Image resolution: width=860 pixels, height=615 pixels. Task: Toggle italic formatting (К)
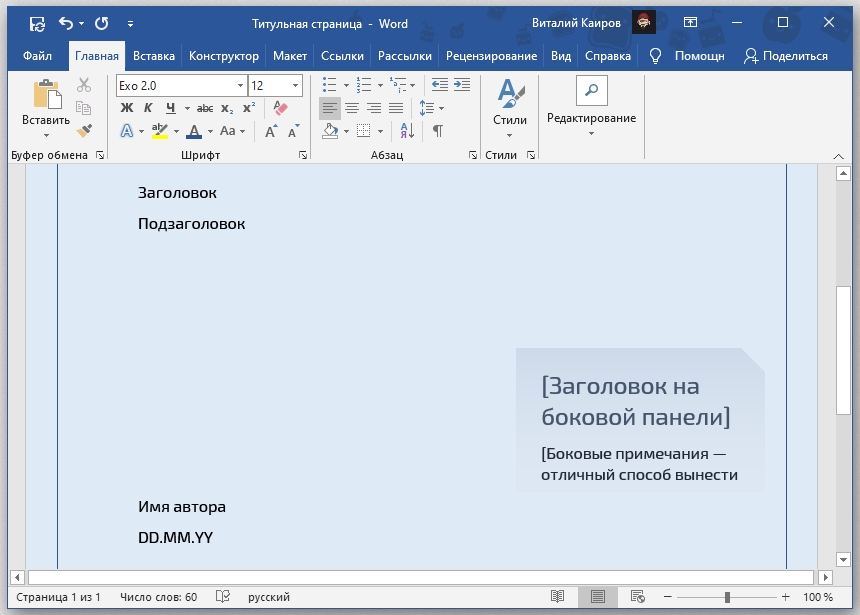(x=148, y=108)
